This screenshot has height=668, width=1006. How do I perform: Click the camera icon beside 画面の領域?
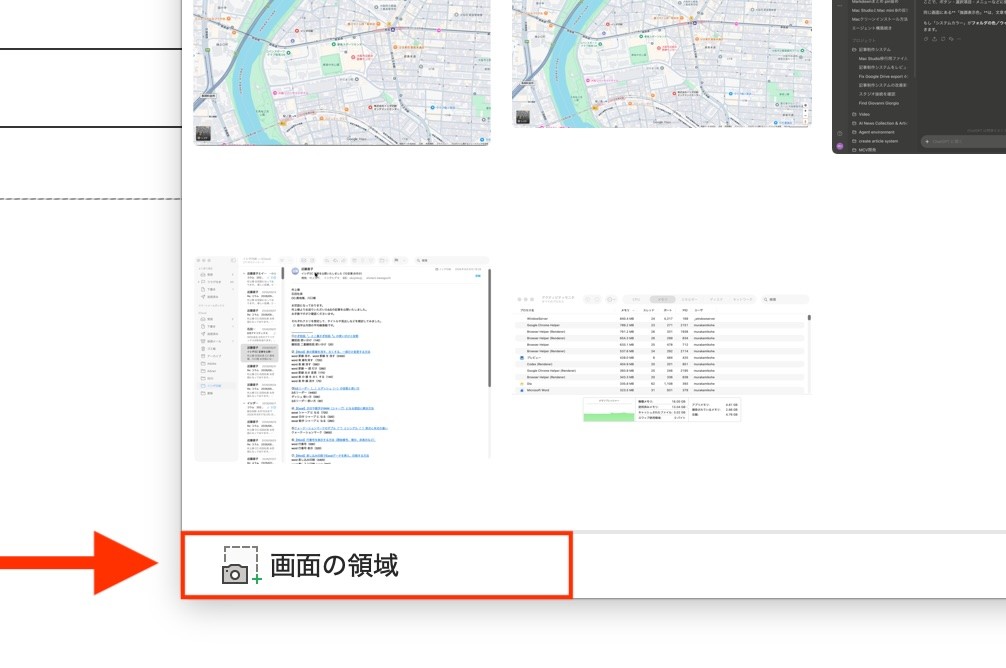[242, 565]
